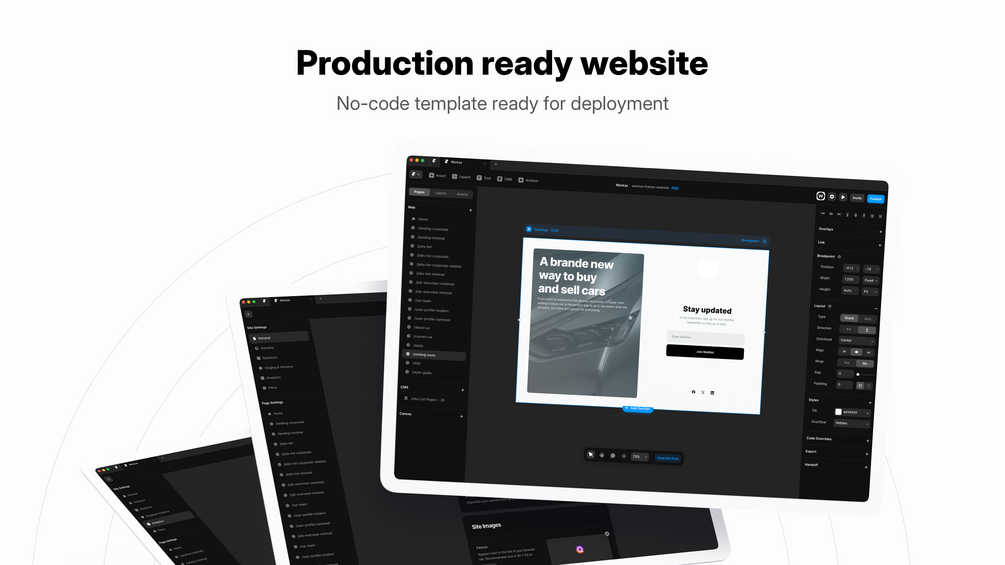Select the Workze window tab in front editor
1005x565 pixels.
pyautogui.click(x=463, y=163)
